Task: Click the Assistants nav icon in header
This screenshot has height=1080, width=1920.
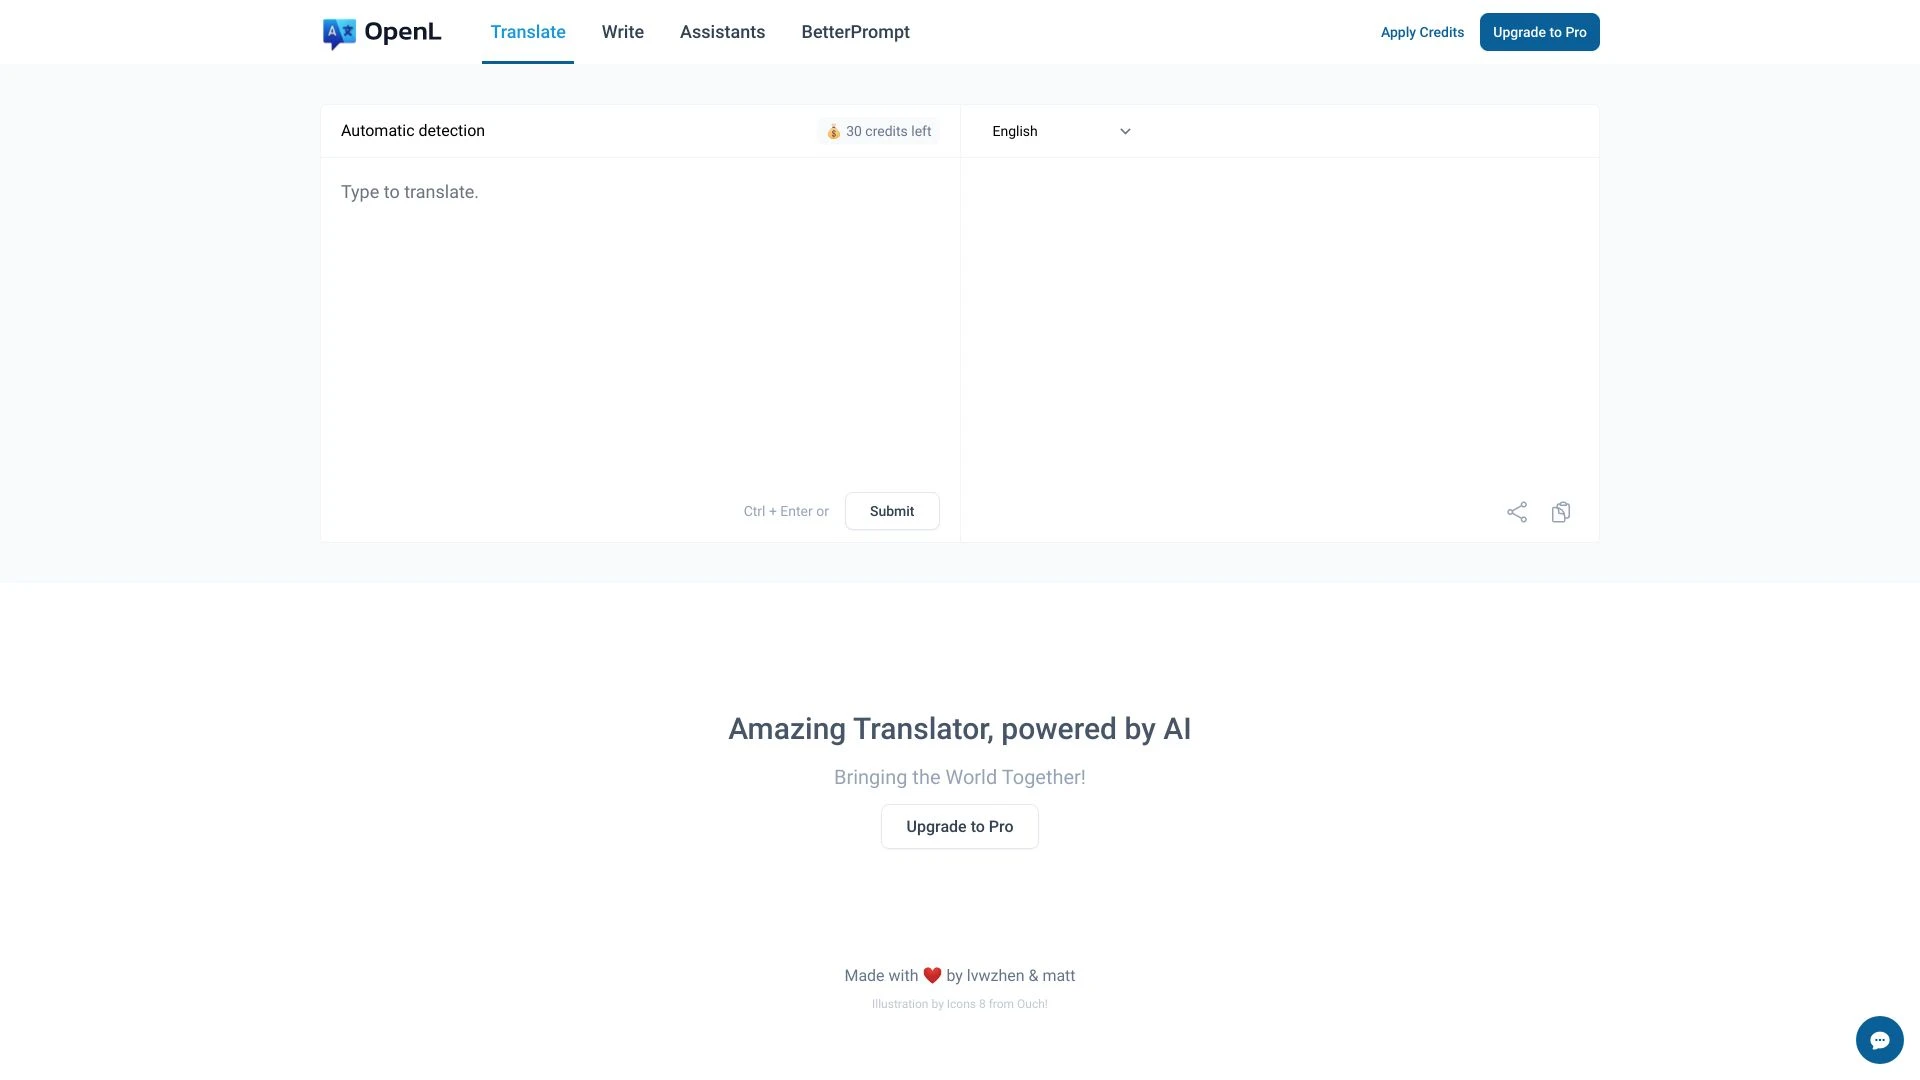Action: (721, 32)
